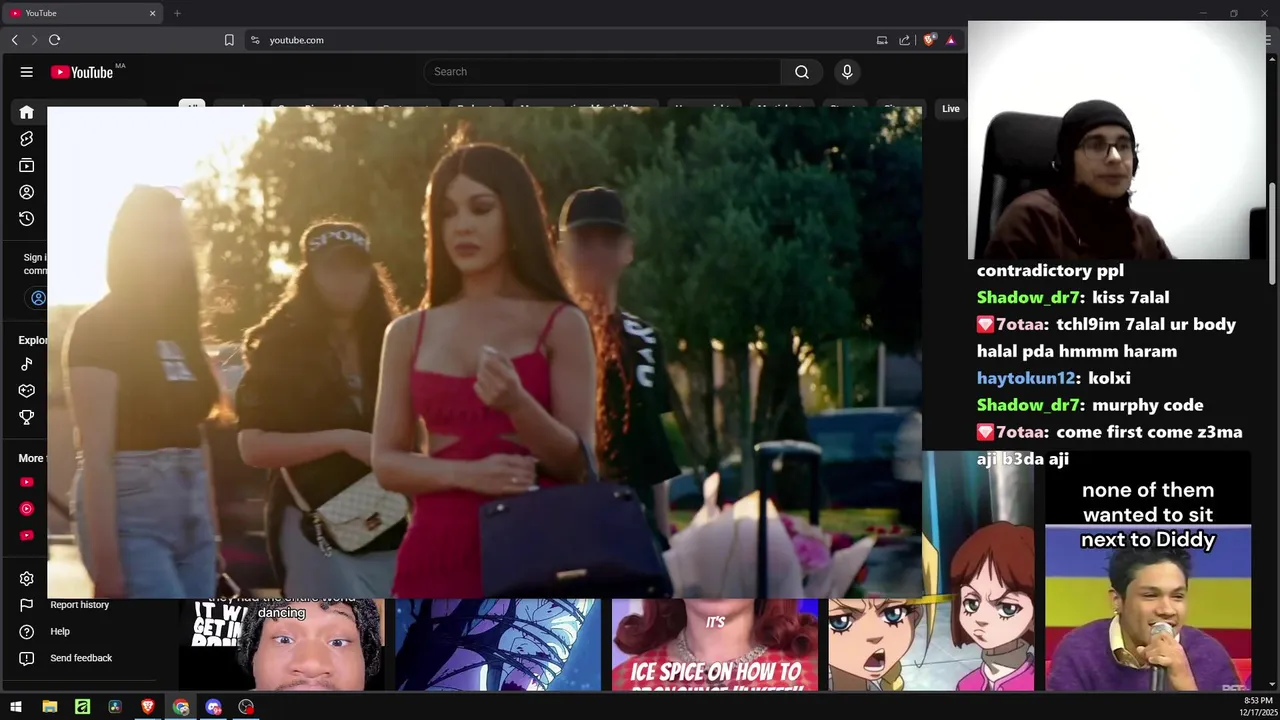Open the purple anime tree Short thumbnail

click(x=498, y=644)
